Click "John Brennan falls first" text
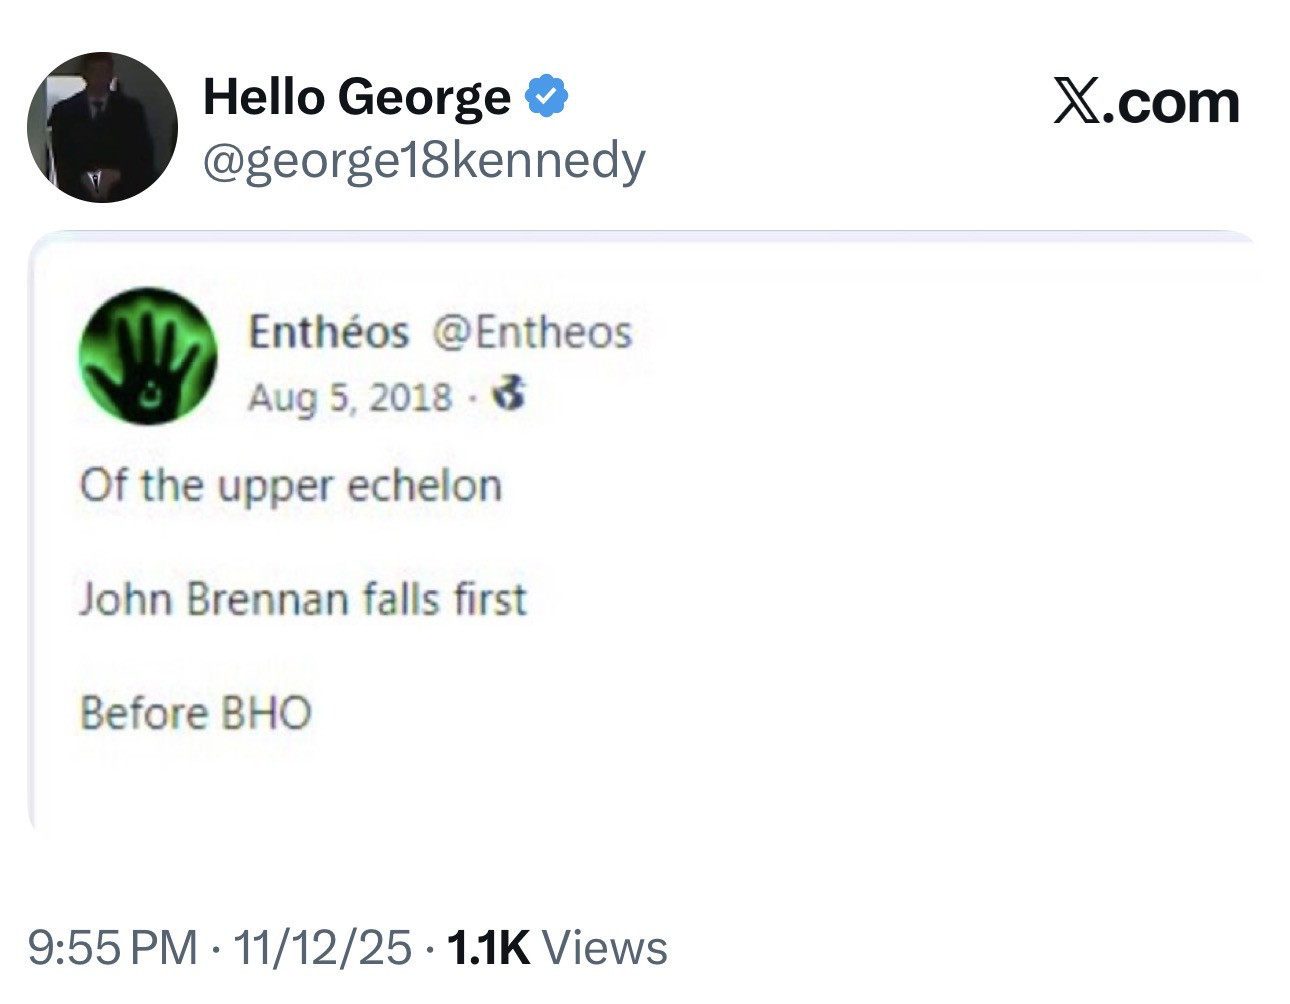 [302, 600]
